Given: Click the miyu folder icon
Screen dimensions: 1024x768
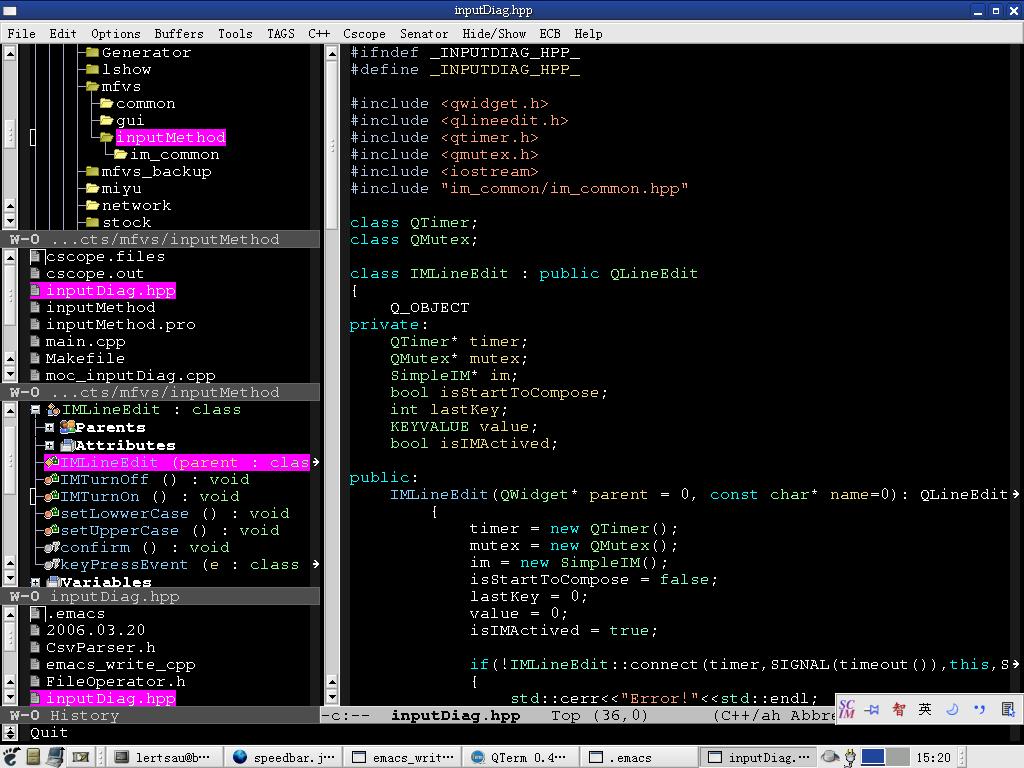Looking at the screenshot, I should point(92,188).
